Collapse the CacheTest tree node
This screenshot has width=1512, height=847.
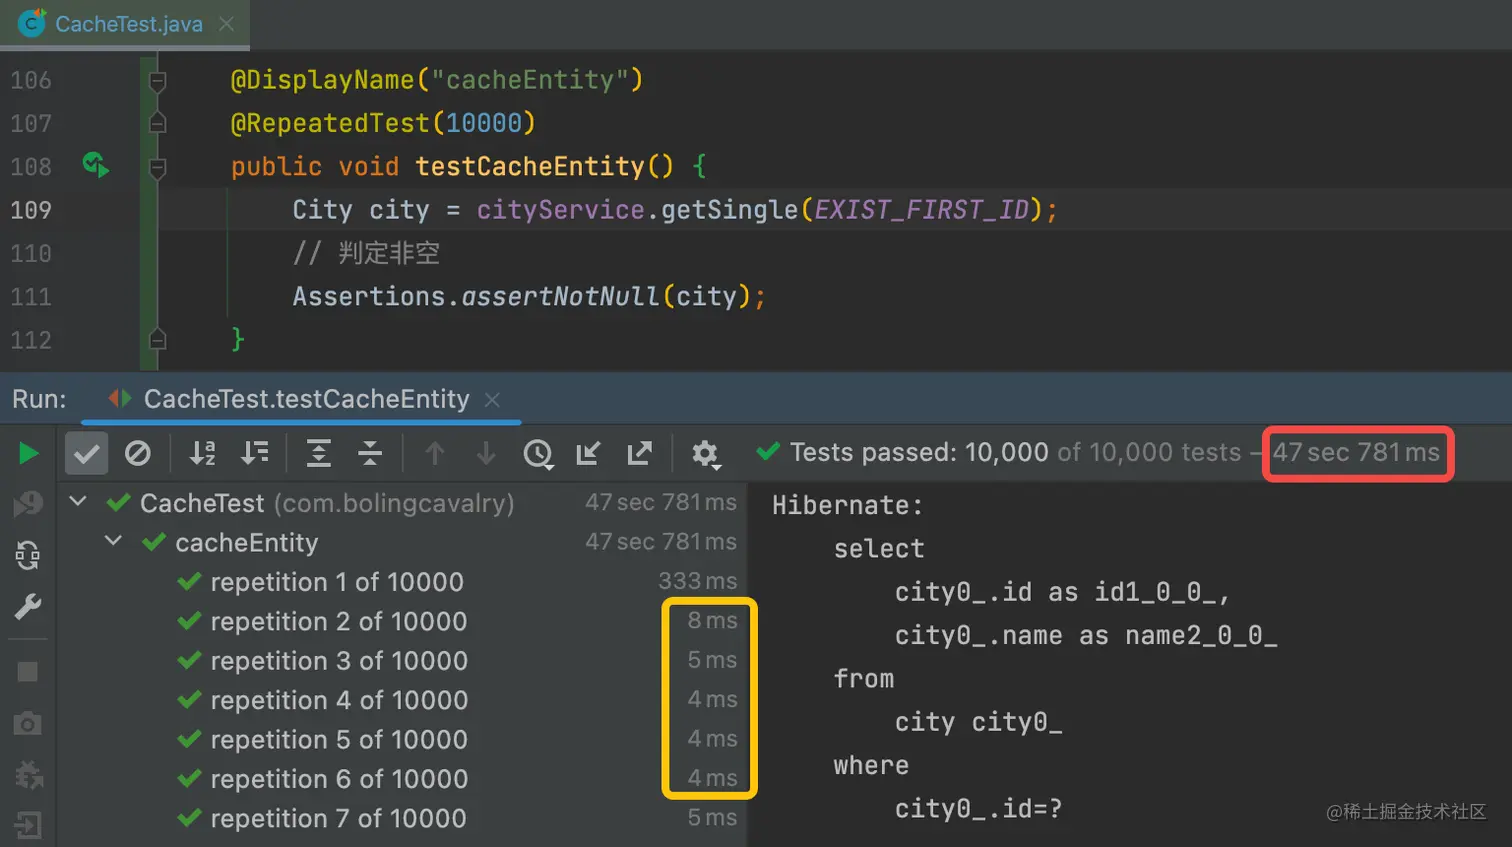(x=78, y=502)
